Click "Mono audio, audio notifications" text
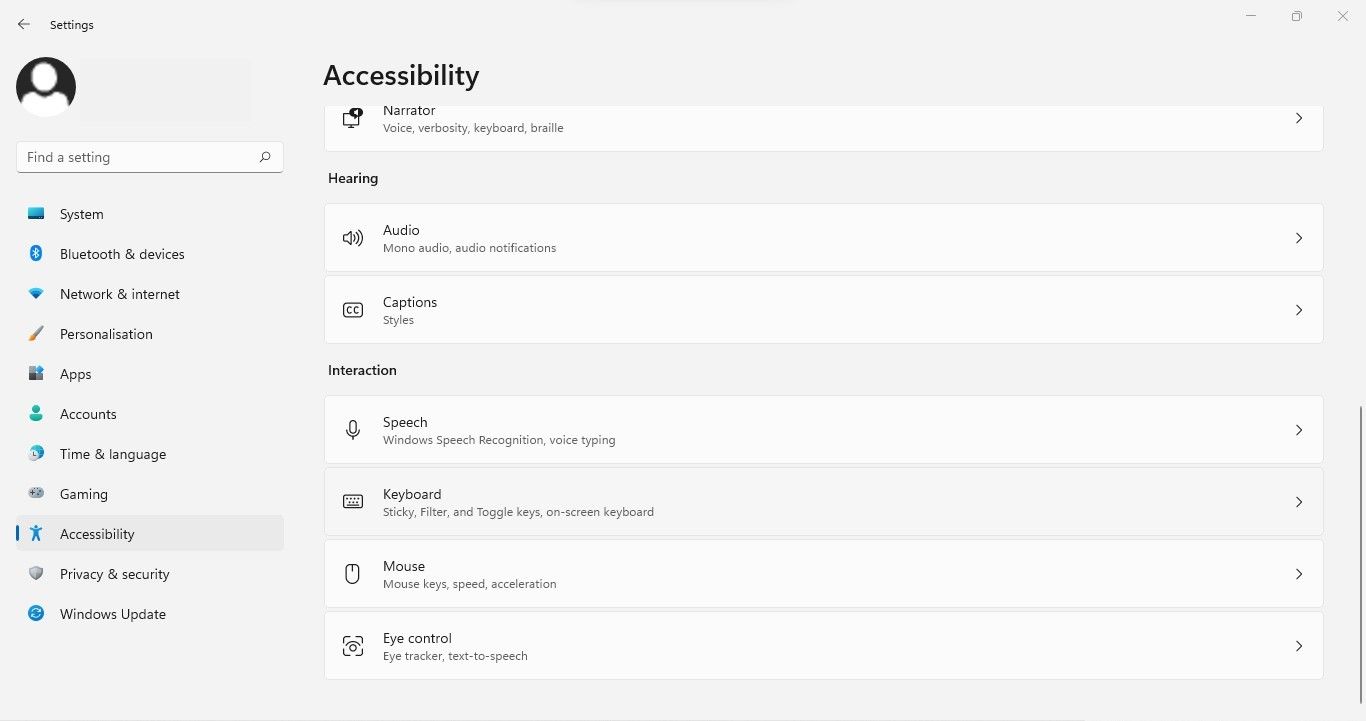Image resolution: width=1366 pixels, height=721 pixels. click(x=469, y=248)
